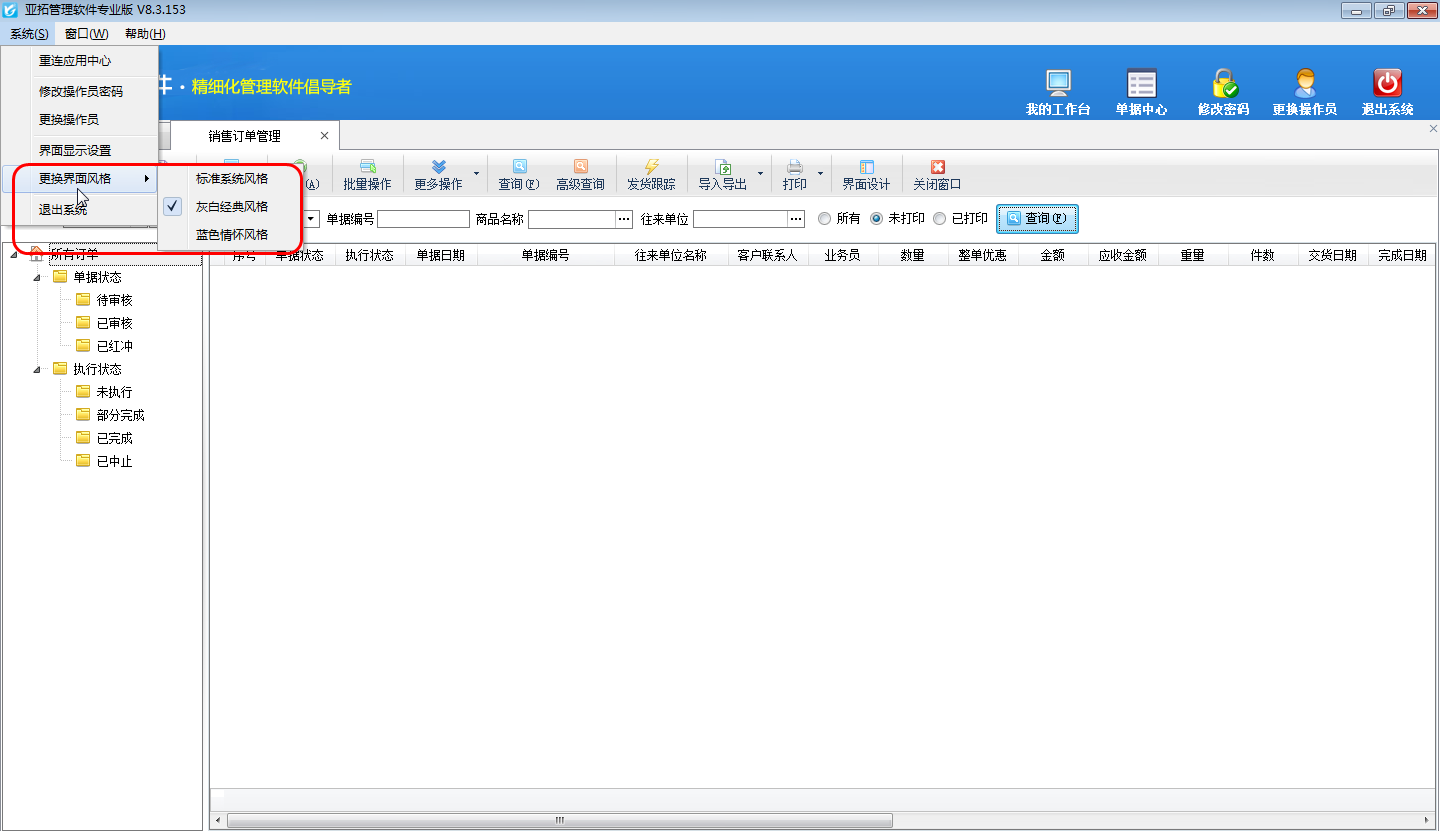Click the 更换操作员 user icon
The height and width of the screenshot is (831, 1440).
[x=1304, y=84]
